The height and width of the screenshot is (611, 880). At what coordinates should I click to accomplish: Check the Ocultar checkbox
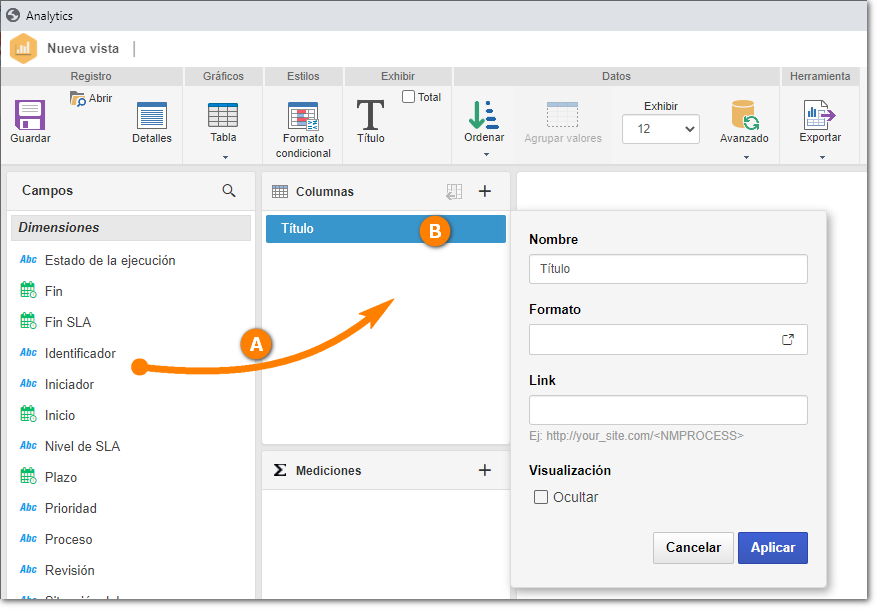[540, 497]
